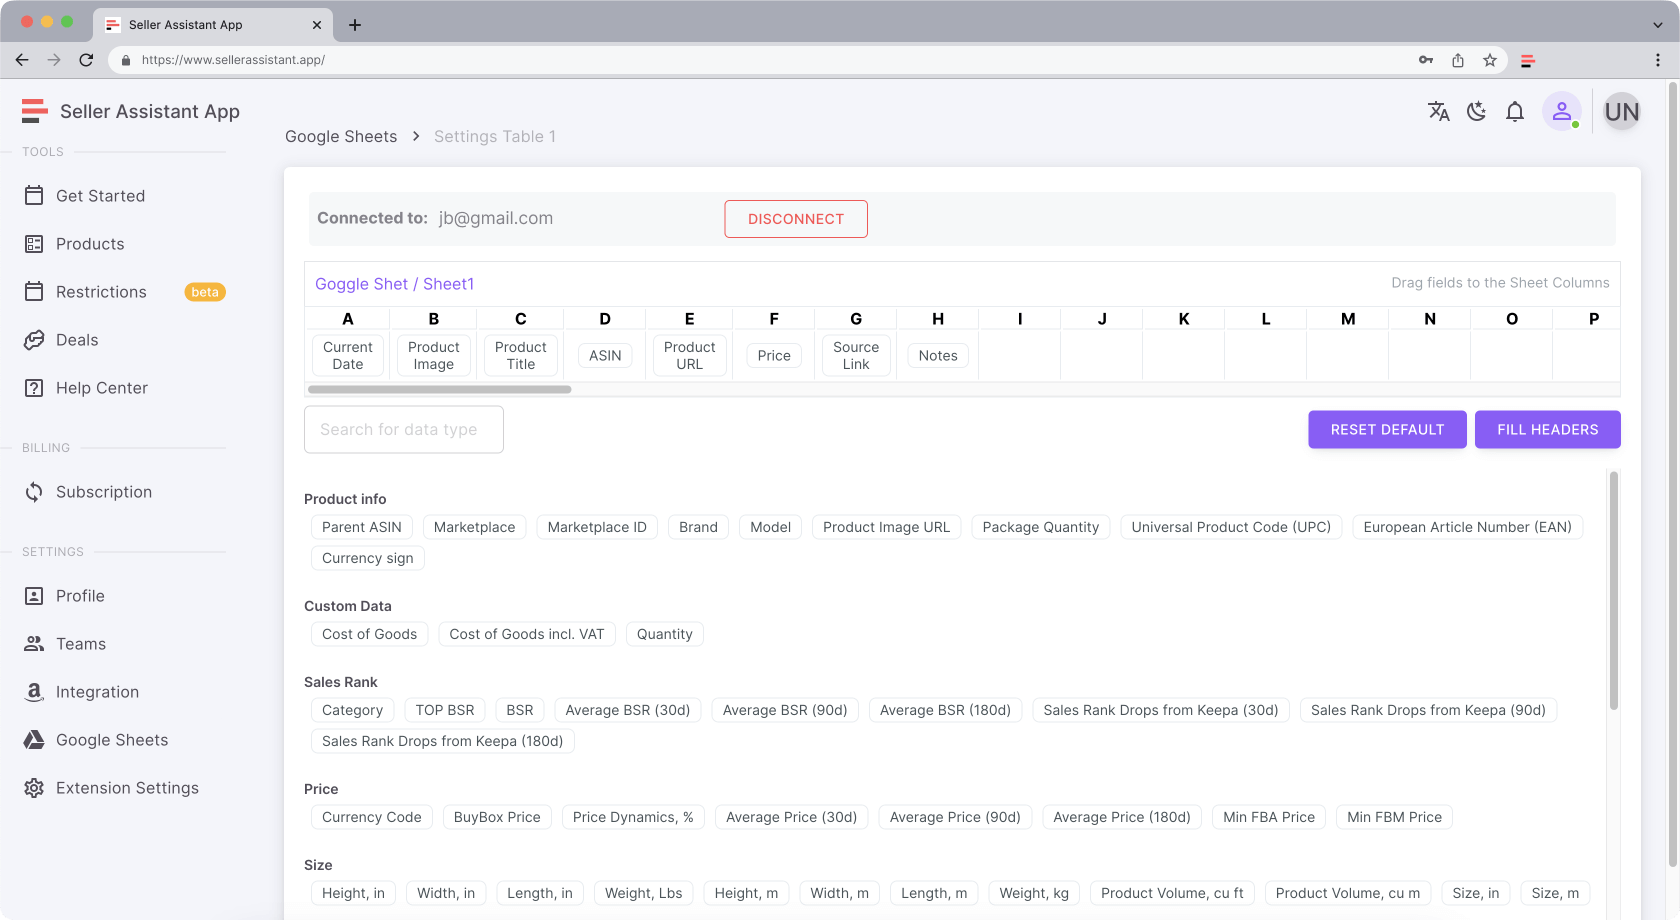Click the browser share icon
The width and height of the screenshot is (1680, 920).
pos(1458,60)
